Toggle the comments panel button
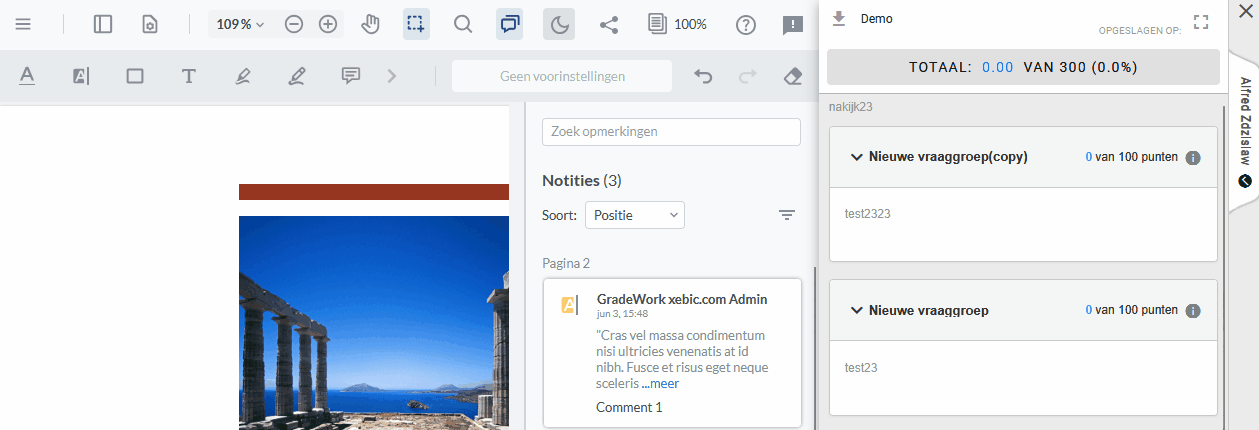Image resolution: width=1259 pixels, height=430 pixels. coord(510,24)
